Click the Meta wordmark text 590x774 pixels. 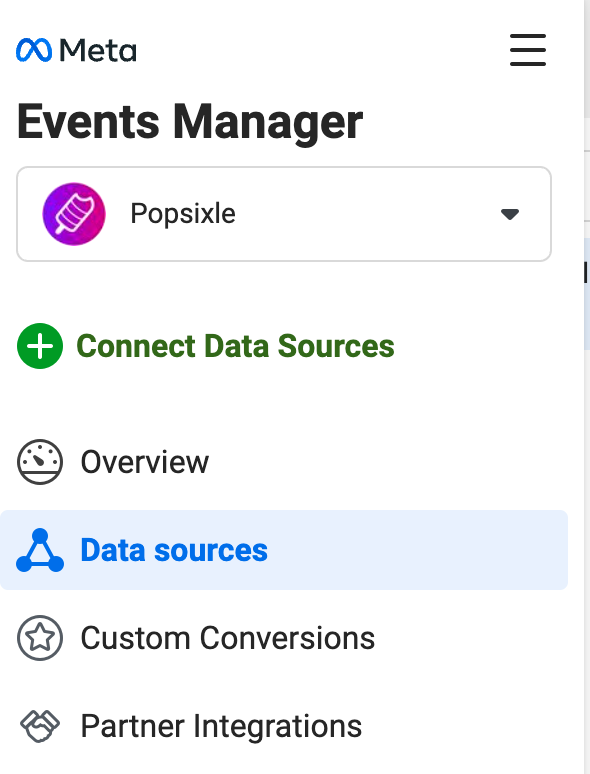point(98,50)
